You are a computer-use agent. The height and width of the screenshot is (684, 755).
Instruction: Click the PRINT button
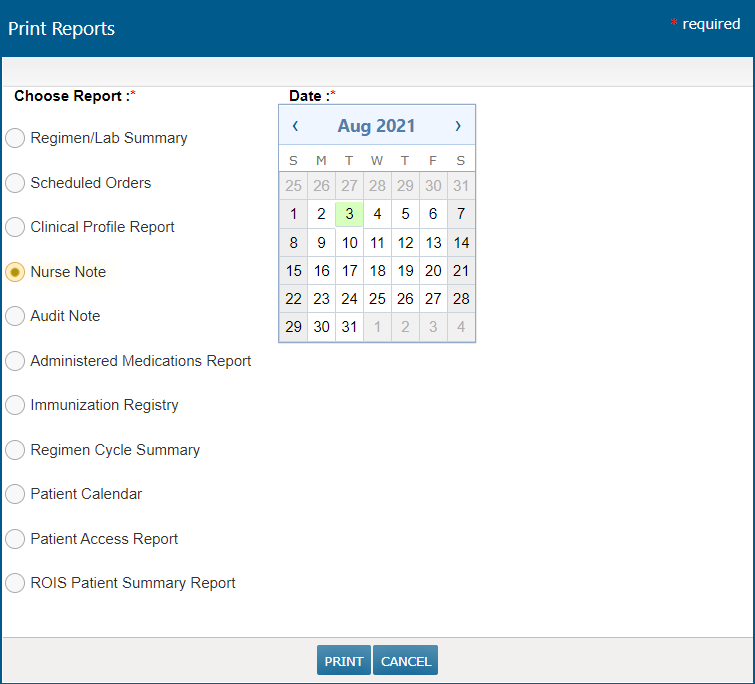[x=344, y=661]
